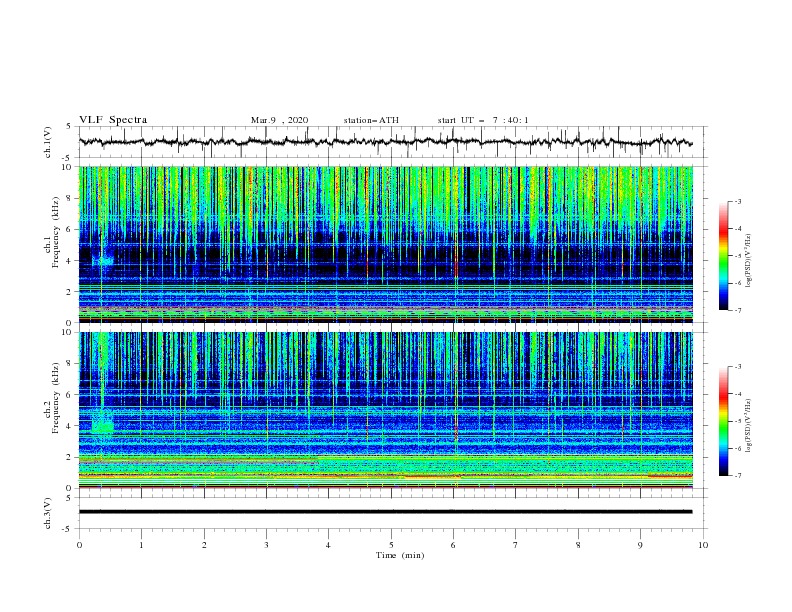Click the '10' tick on time axis
This screenshot has width=792, height=612.
(x=703, y=545)
